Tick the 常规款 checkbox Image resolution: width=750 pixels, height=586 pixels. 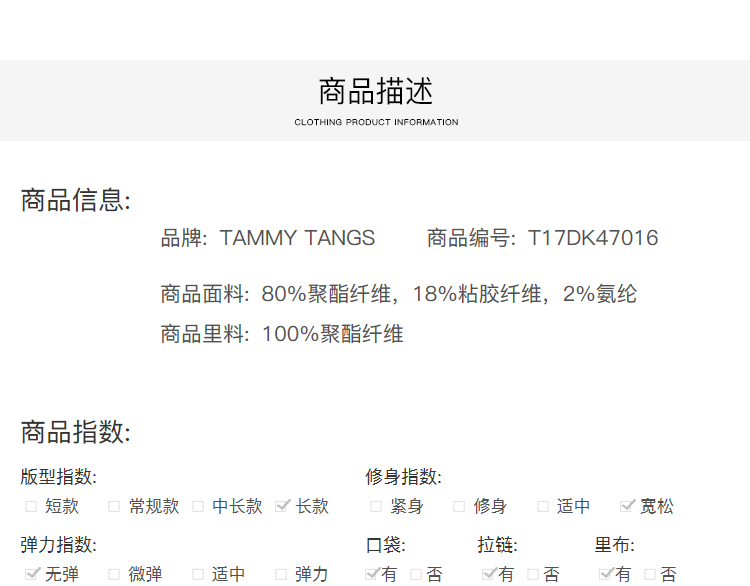[114, 507]
